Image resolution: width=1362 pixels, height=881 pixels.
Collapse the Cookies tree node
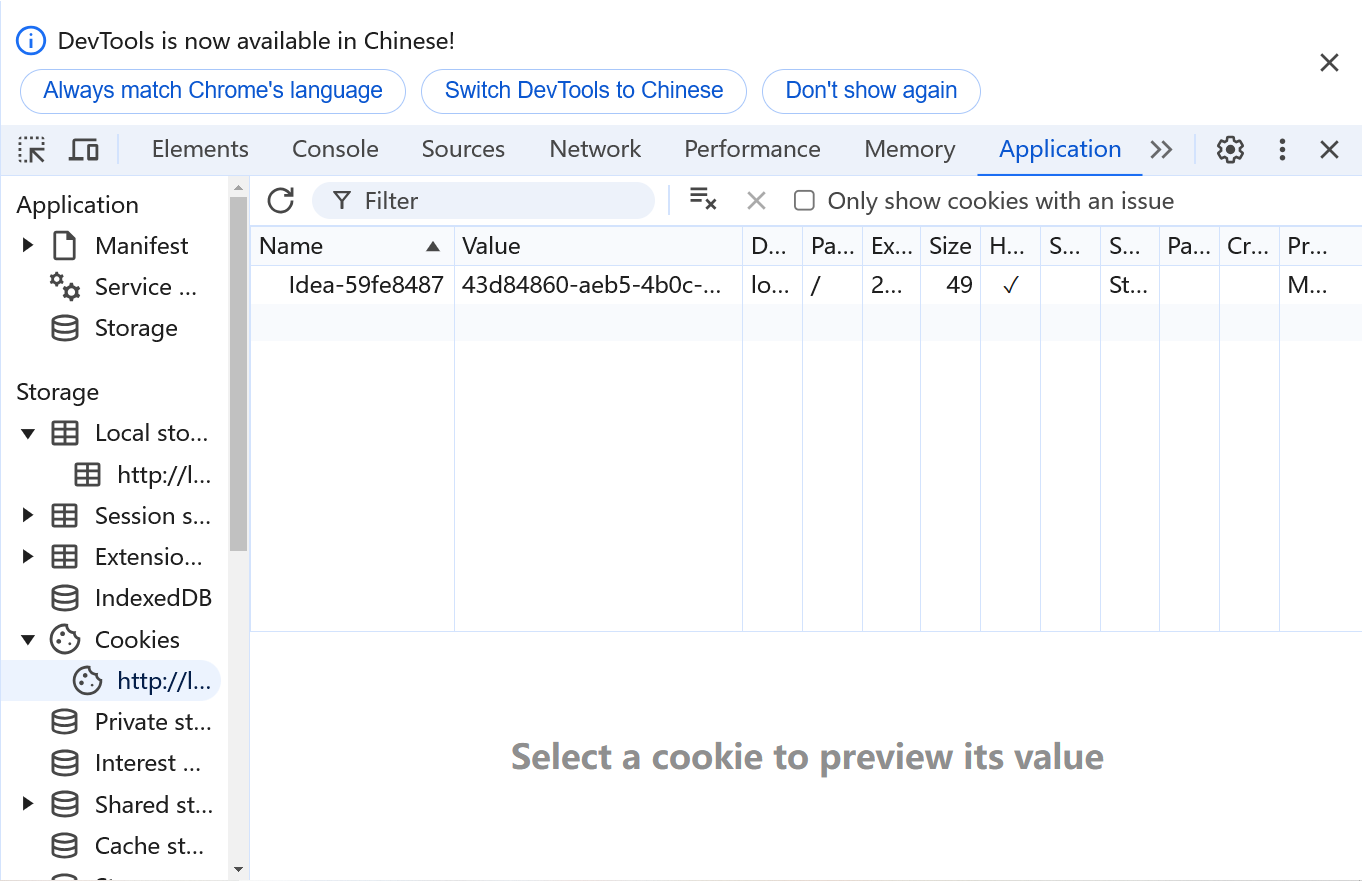pos(28,640)
